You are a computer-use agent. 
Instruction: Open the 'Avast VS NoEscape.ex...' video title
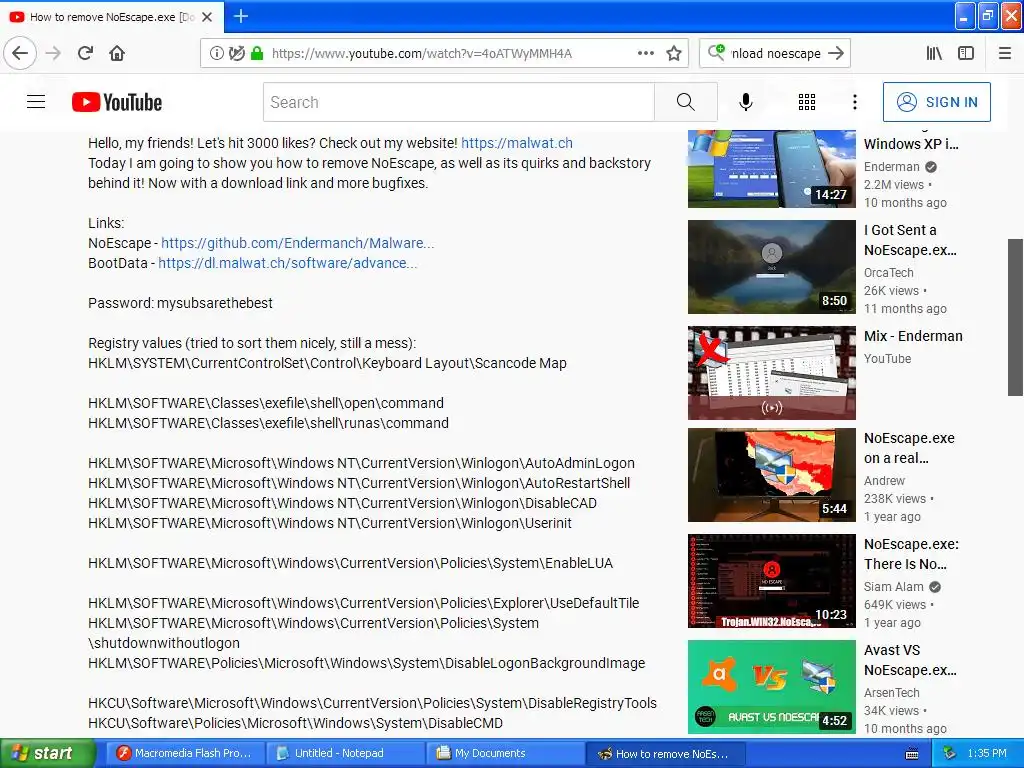pos(910,660)
